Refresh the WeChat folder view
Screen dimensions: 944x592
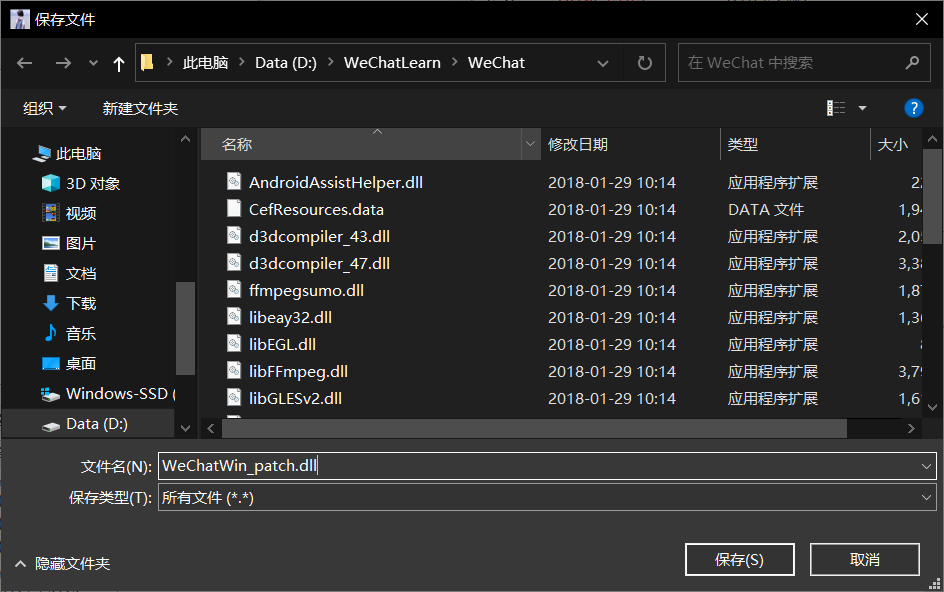point(645,63)
